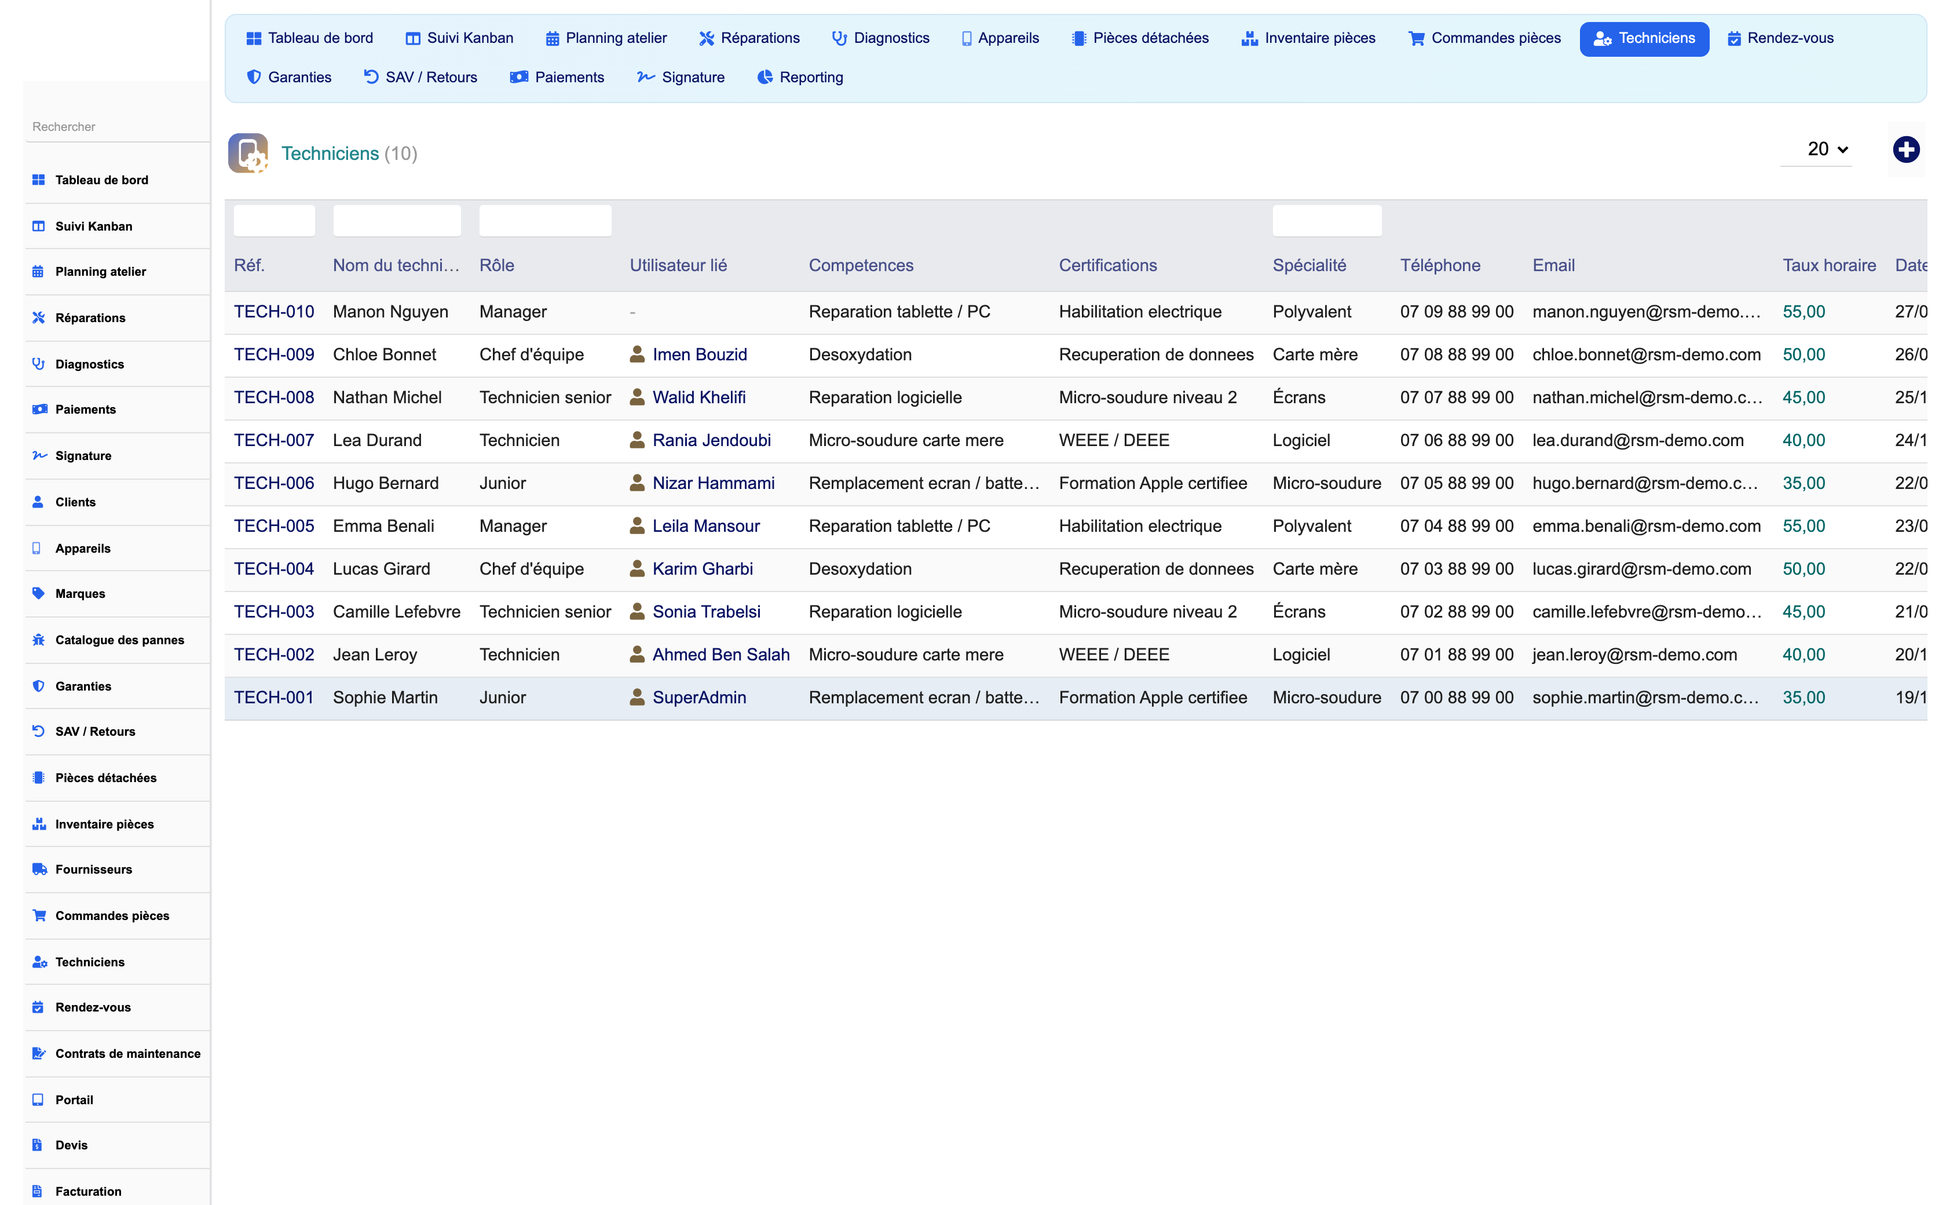1946x1205 pixels.
Task: Click the Signature icon in sidebar
Action: 39,455
